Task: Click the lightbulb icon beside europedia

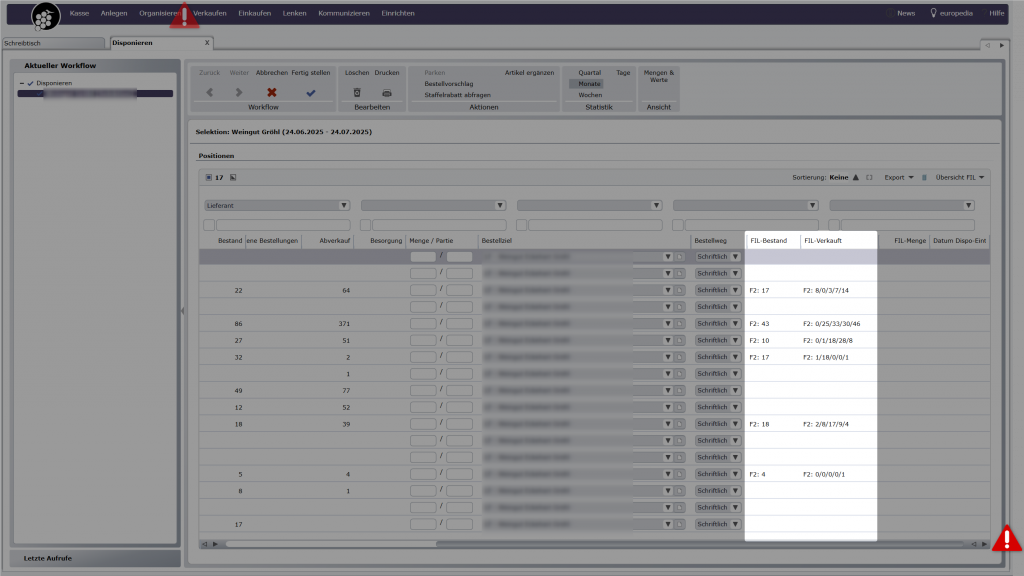Action: click(x=934, y=13)
